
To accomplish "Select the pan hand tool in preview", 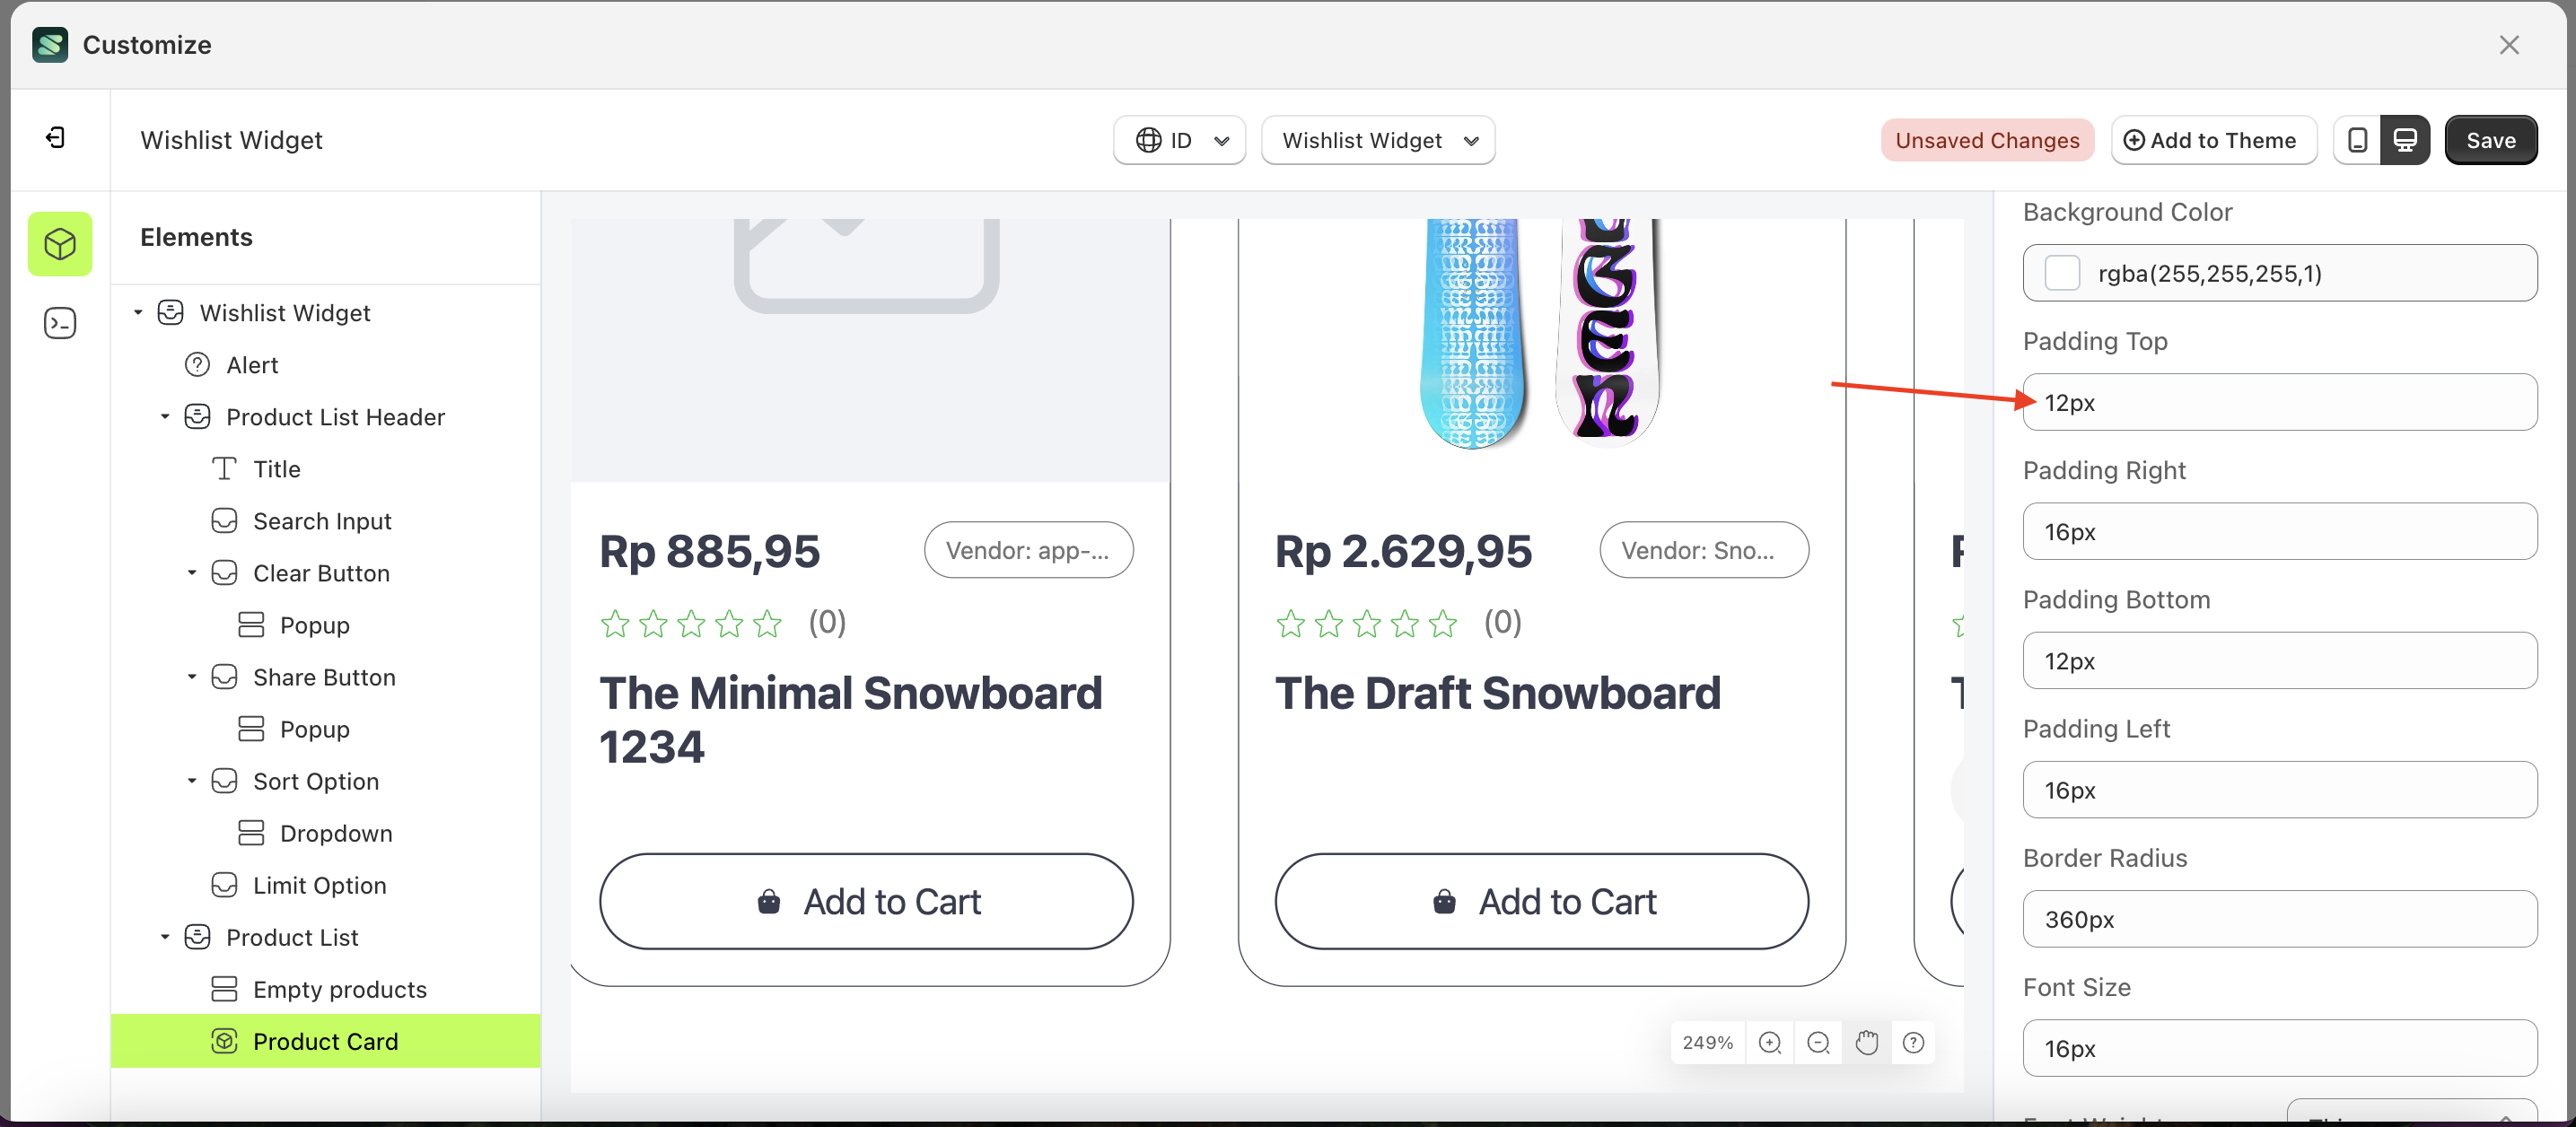I will coord(1866,1042).
